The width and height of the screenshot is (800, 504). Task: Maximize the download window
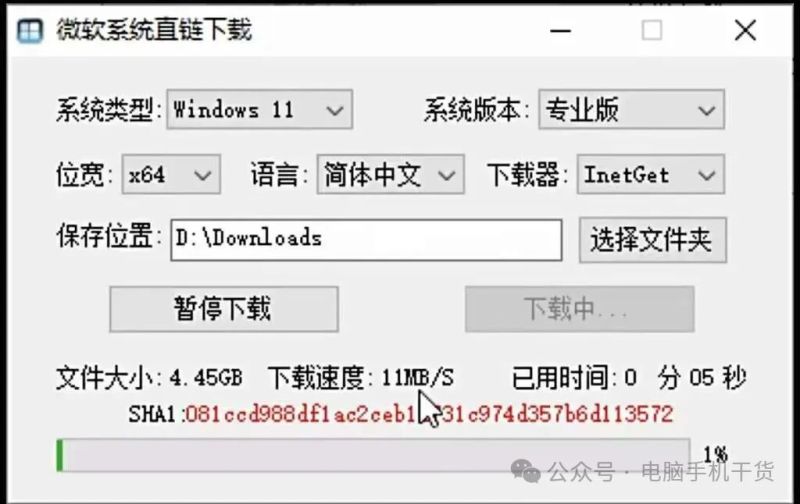[652, 31]
